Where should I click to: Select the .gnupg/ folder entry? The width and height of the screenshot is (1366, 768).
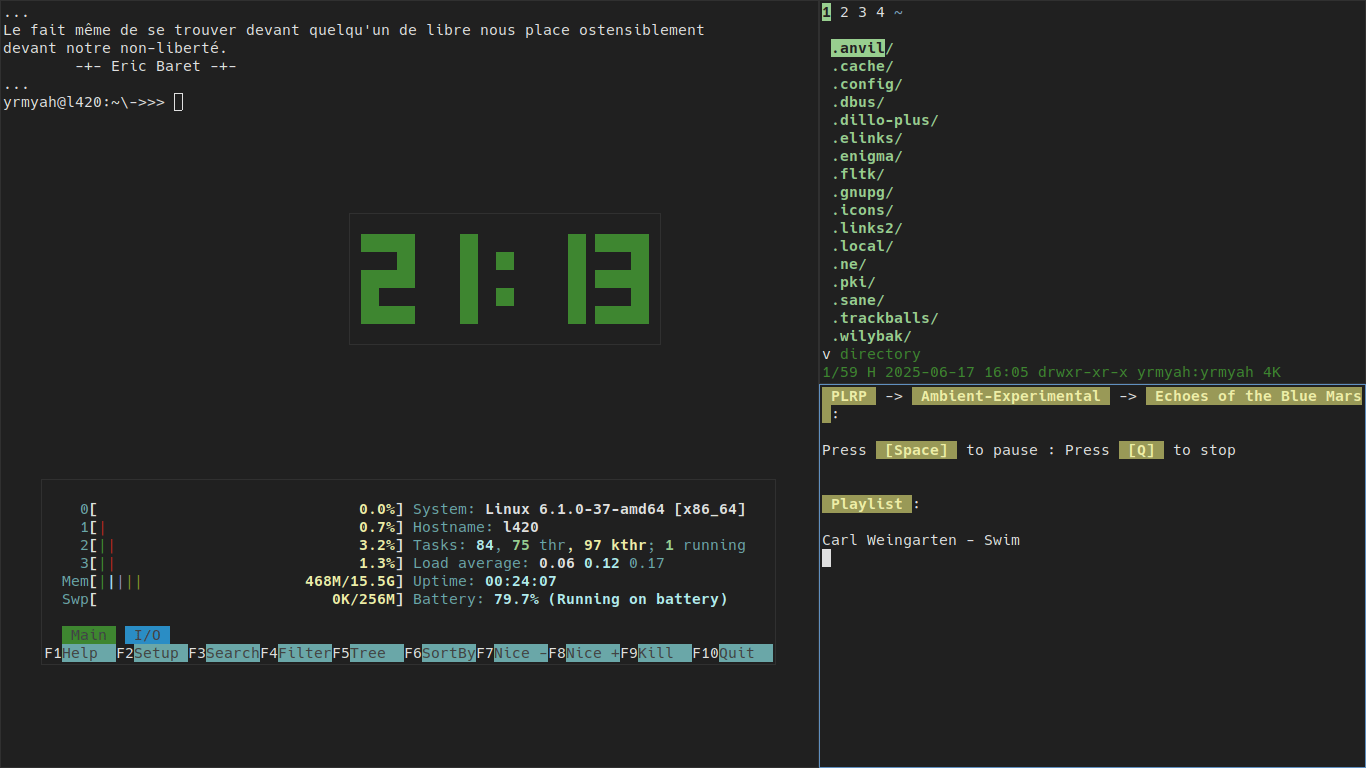(x=862, y=192)
